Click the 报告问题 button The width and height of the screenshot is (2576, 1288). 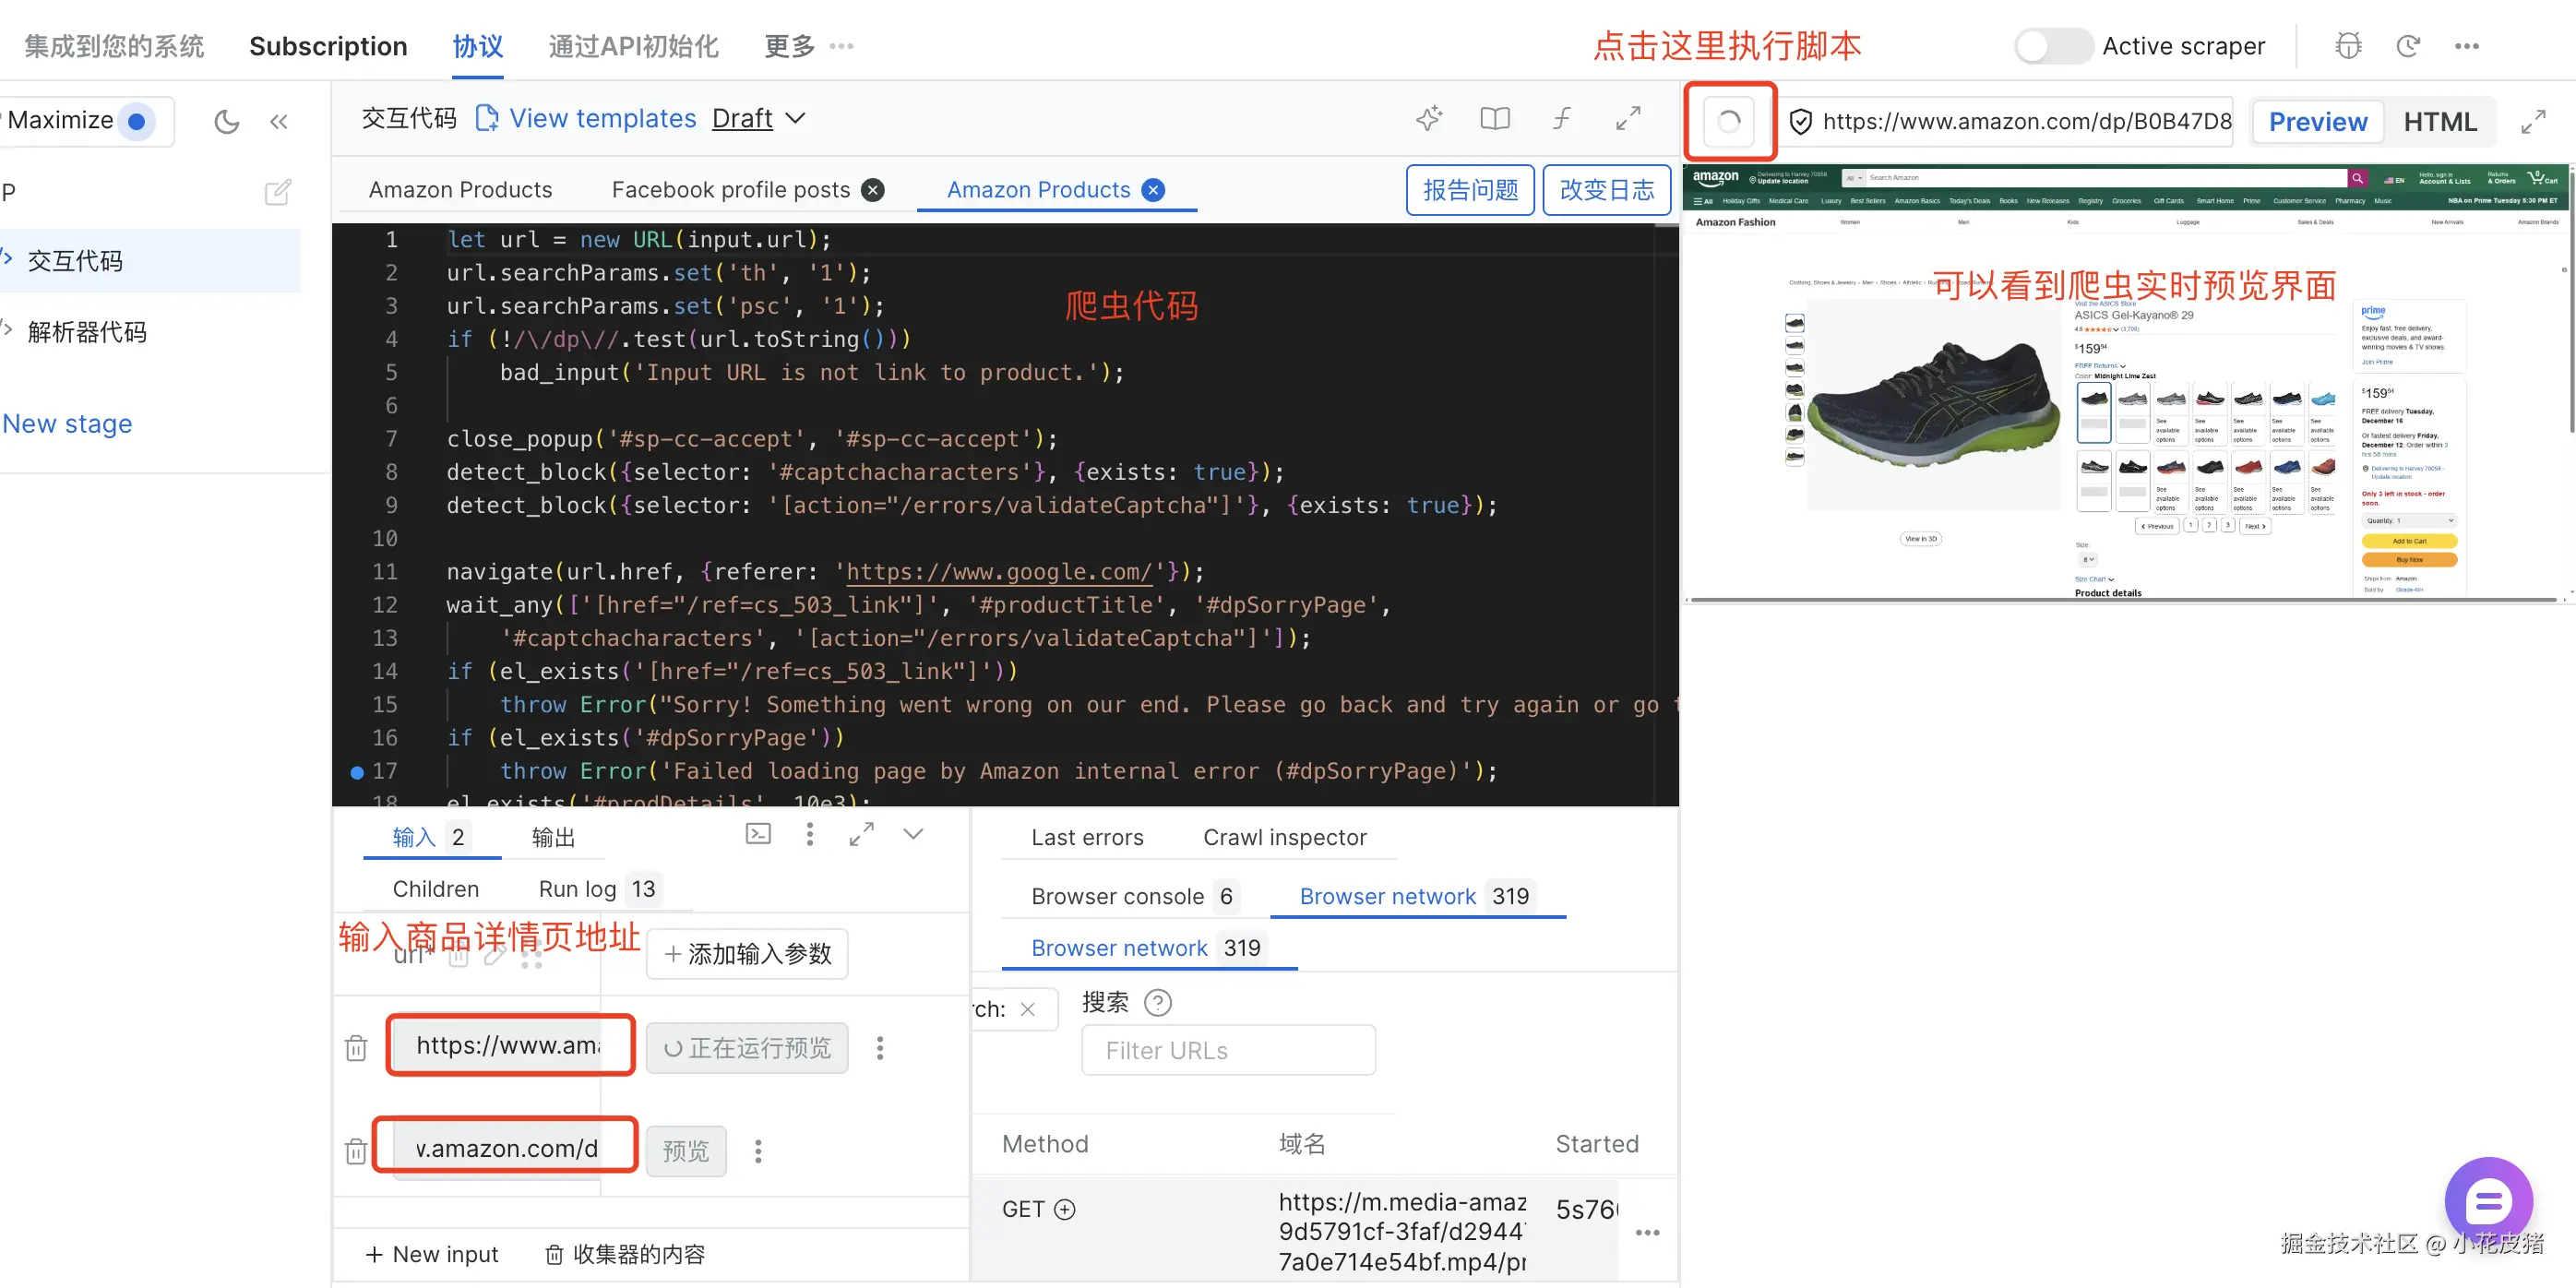click(x=1469, y=190)
